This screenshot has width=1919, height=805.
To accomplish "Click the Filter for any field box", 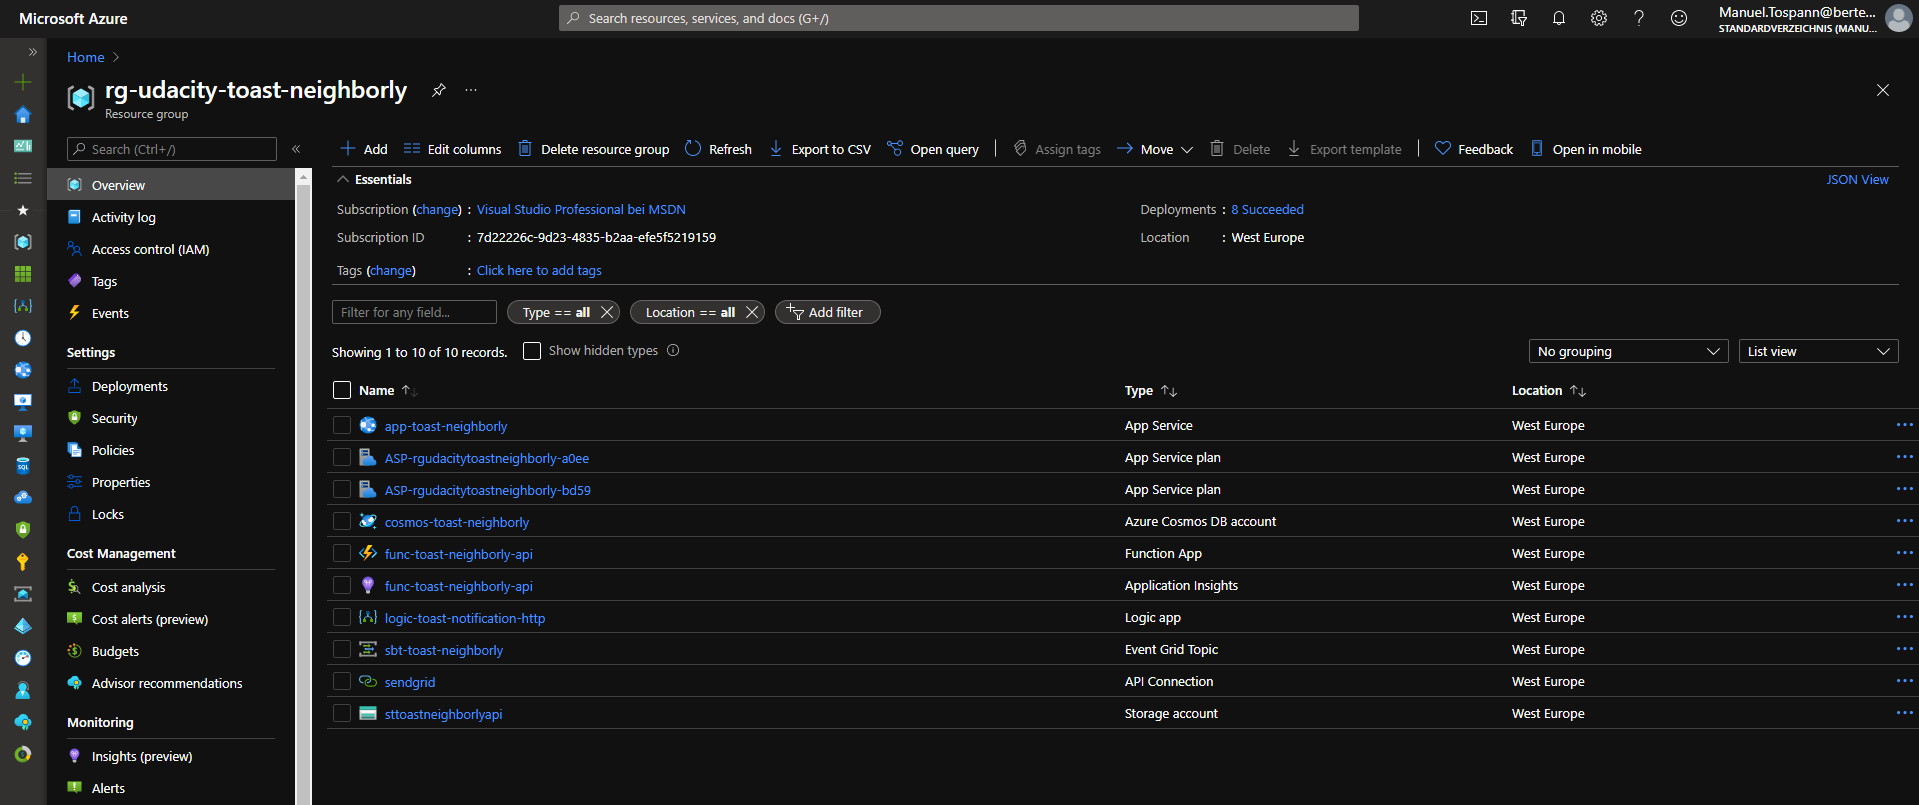I will pyautogui.click(x=414, y=312).
